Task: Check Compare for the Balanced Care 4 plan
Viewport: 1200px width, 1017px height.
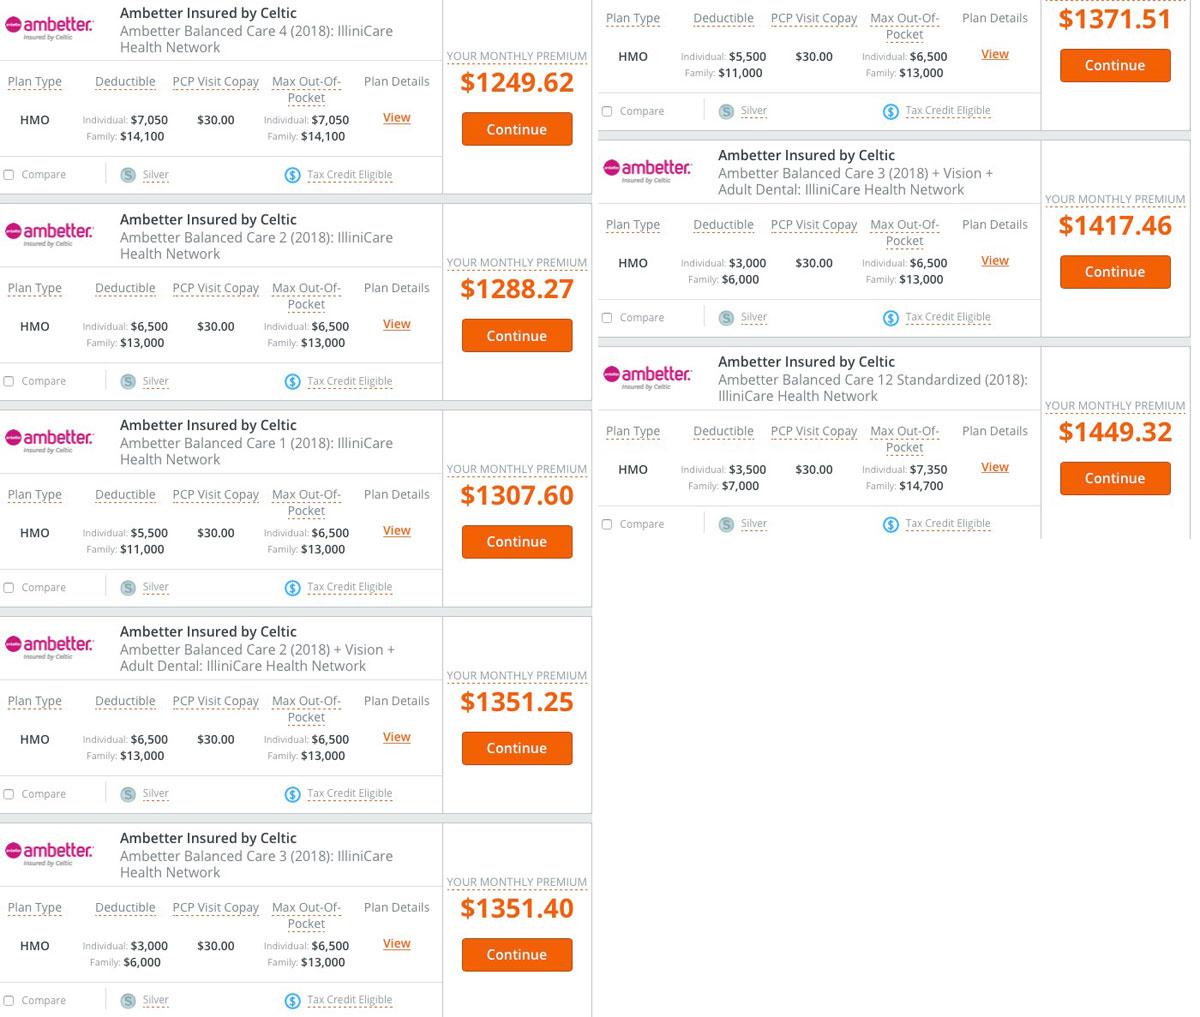Action: (x=9, y=175)
